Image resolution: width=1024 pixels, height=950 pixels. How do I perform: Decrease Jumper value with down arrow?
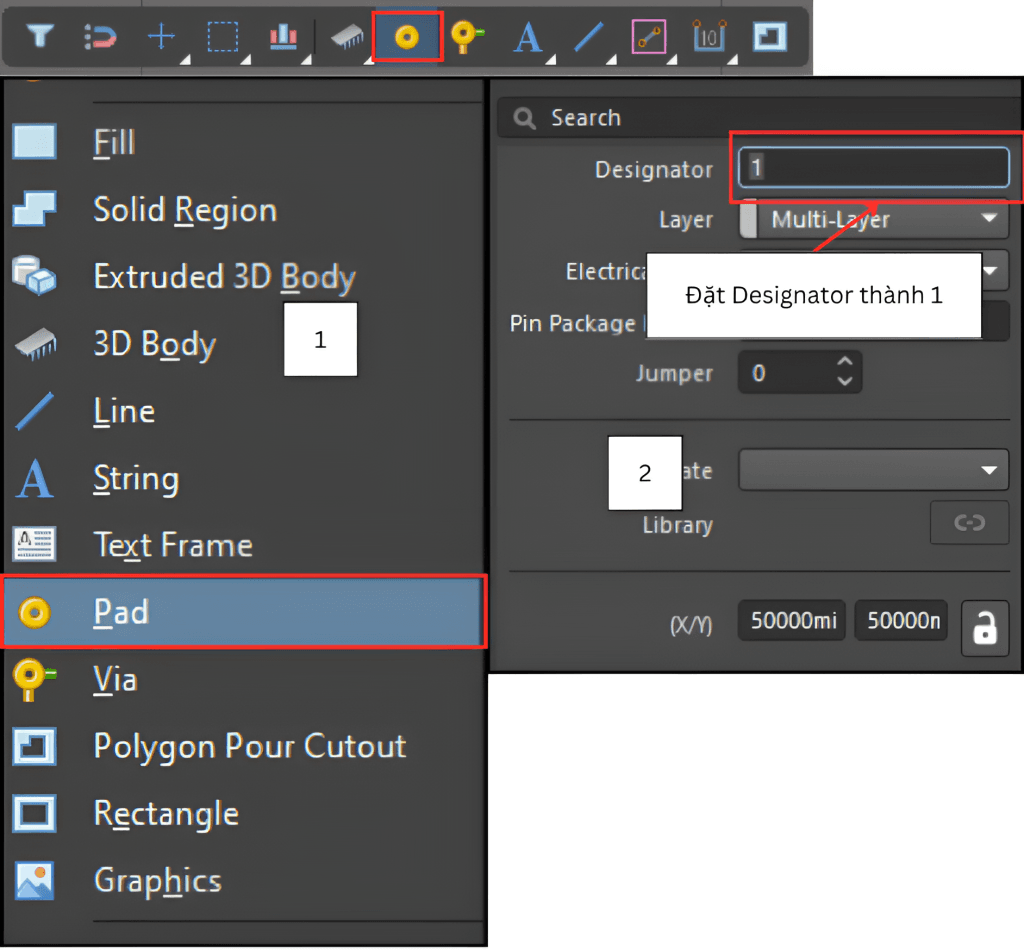[x=845, y=382]
